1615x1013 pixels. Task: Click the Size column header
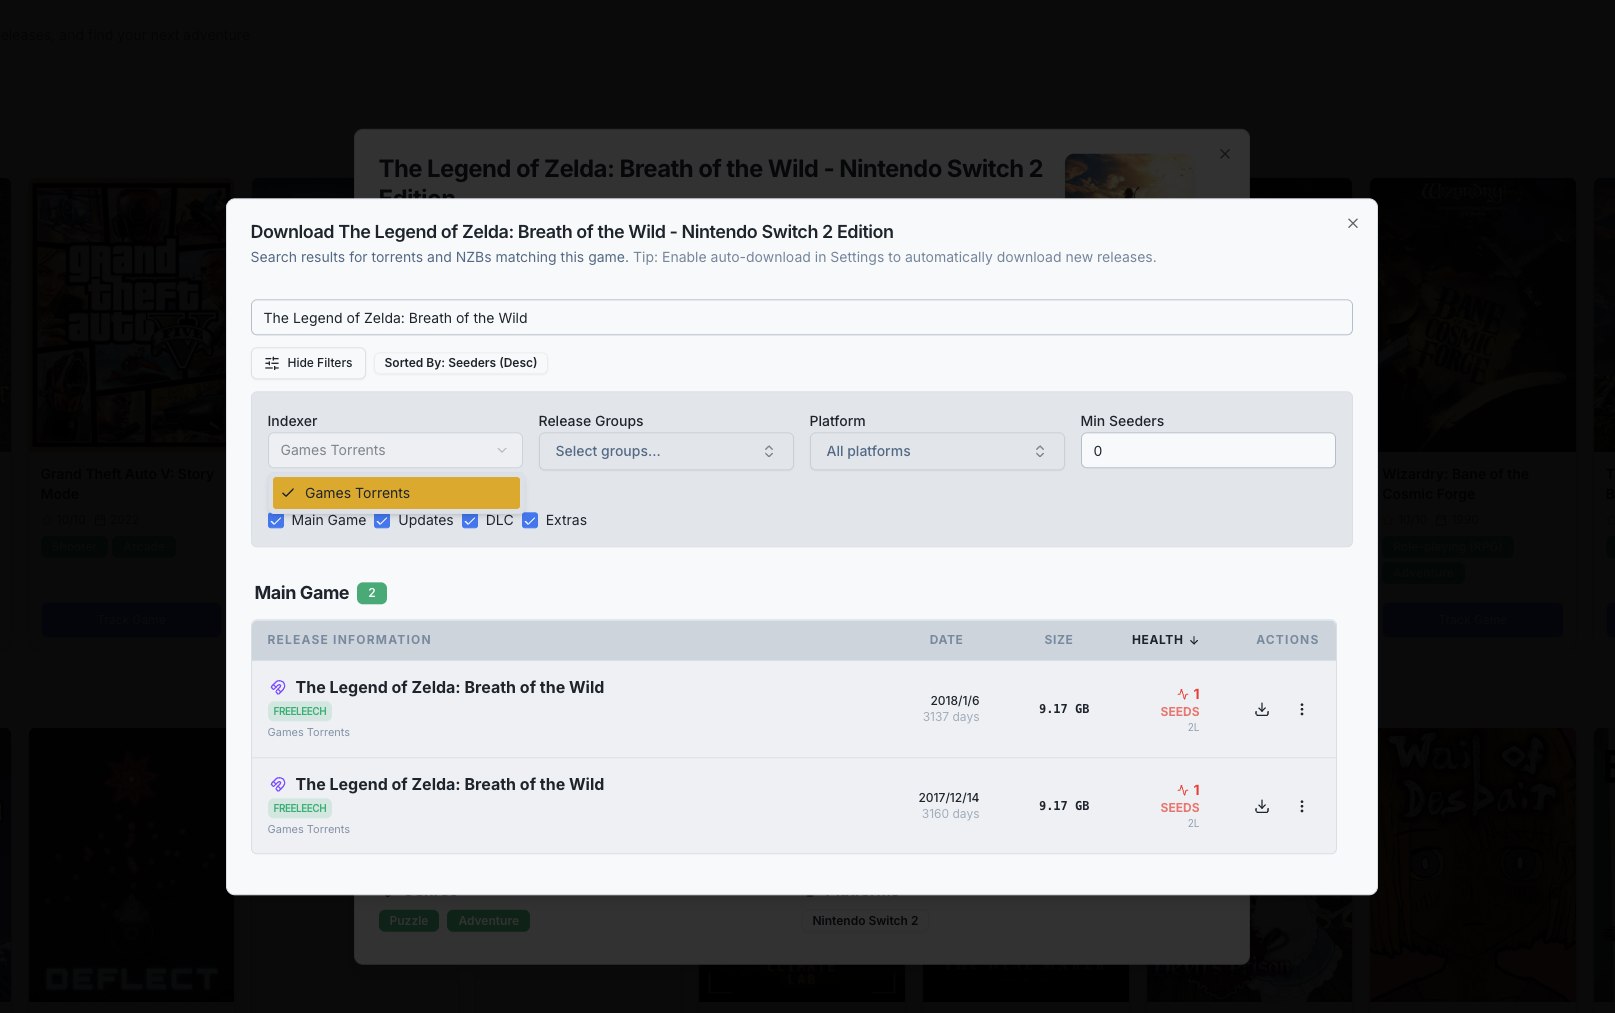tap(1058, 640)
